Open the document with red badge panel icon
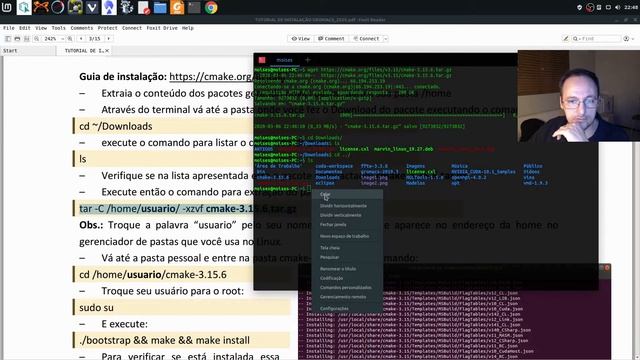 click(x=143, y=7)
